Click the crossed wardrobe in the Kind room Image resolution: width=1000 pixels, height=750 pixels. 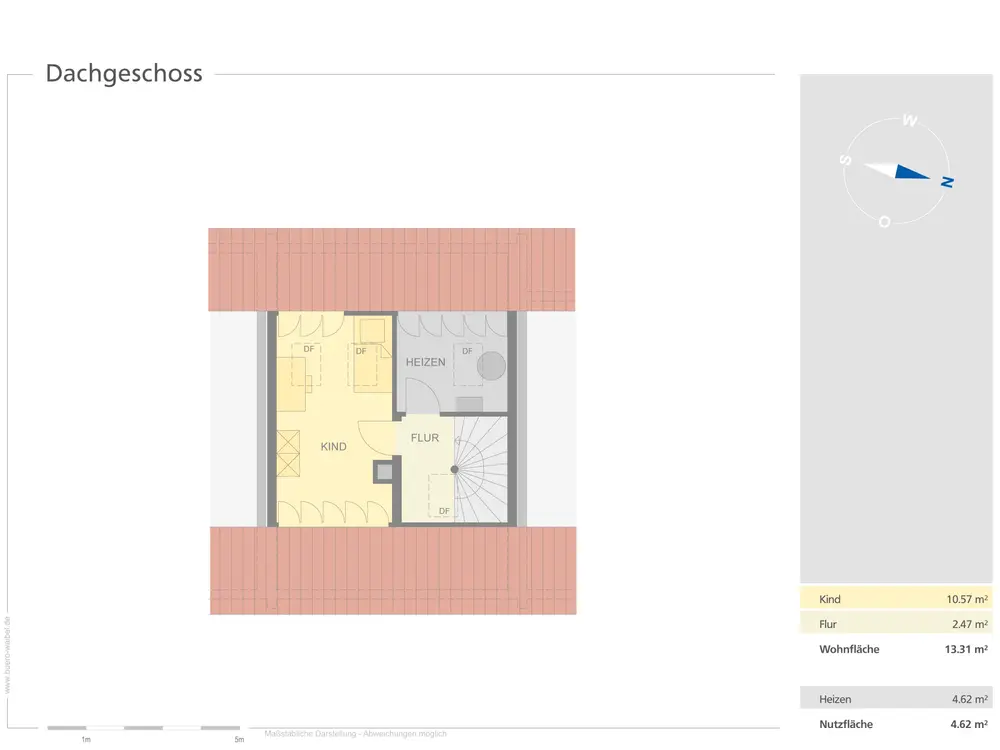coord(289,453)
